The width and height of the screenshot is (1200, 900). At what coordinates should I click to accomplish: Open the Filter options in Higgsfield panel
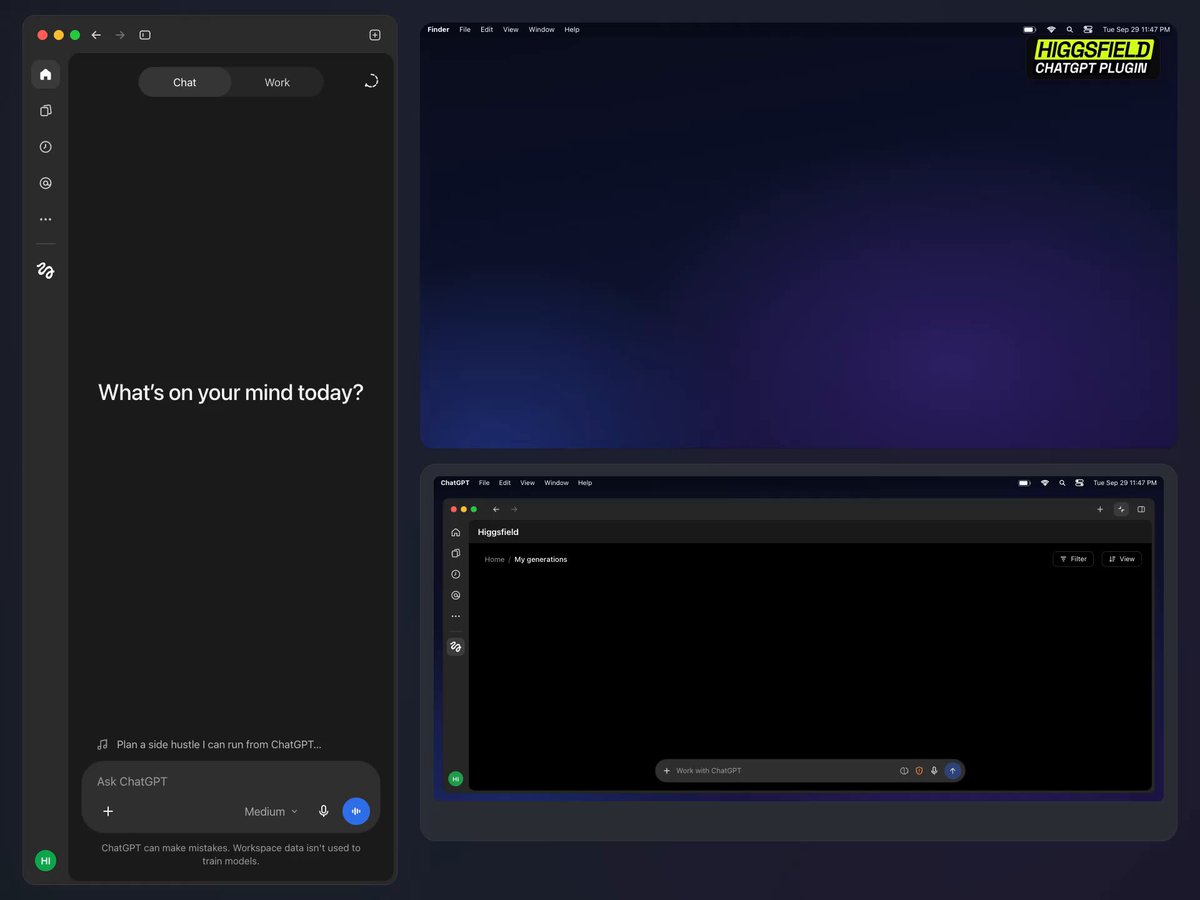coord(1073,559)
